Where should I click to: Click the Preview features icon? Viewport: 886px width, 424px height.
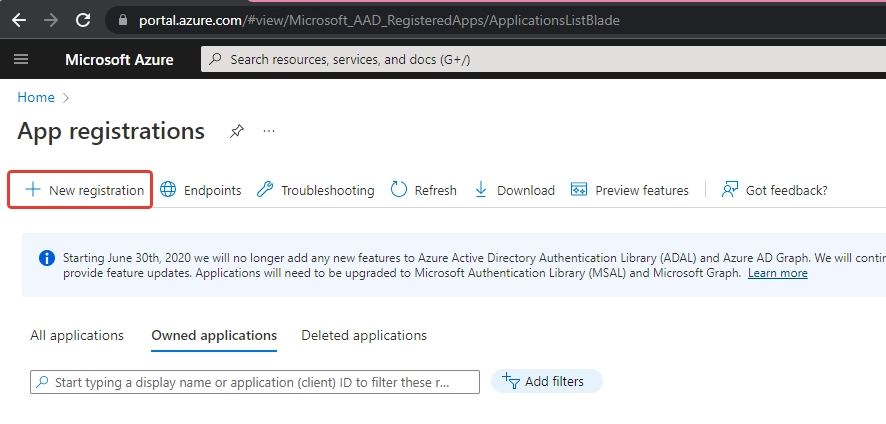tap(579, 189)
